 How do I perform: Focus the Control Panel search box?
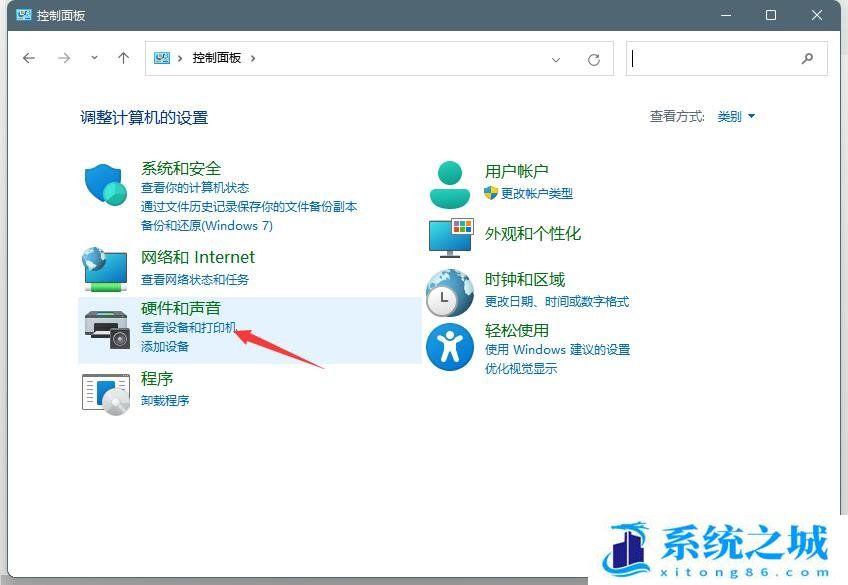pyautogui.click(x=726, y=58)
